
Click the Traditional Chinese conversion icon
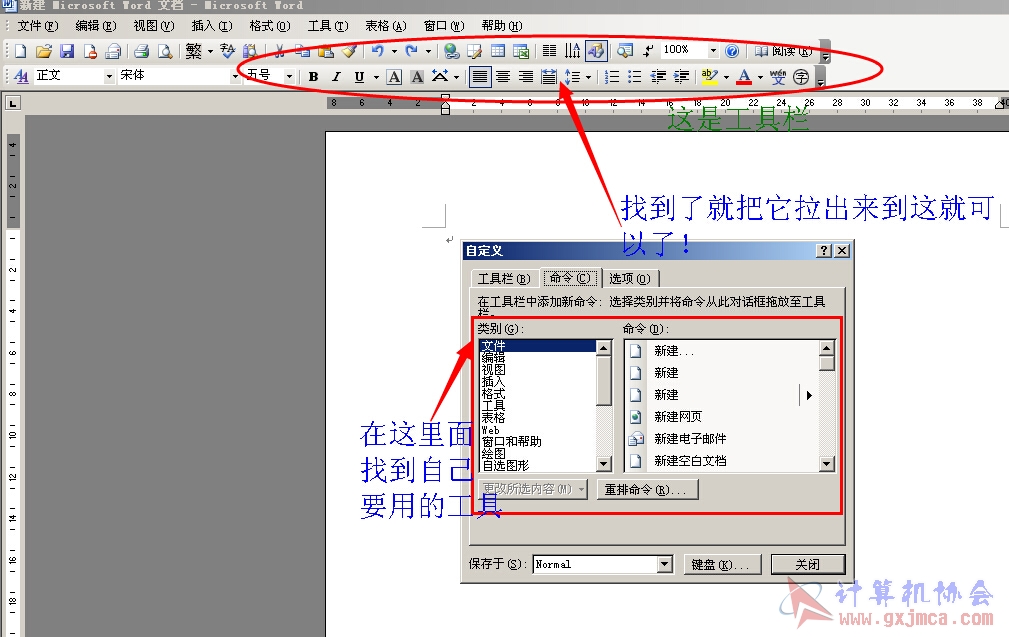pyautogui.click(x=194, y=51)
